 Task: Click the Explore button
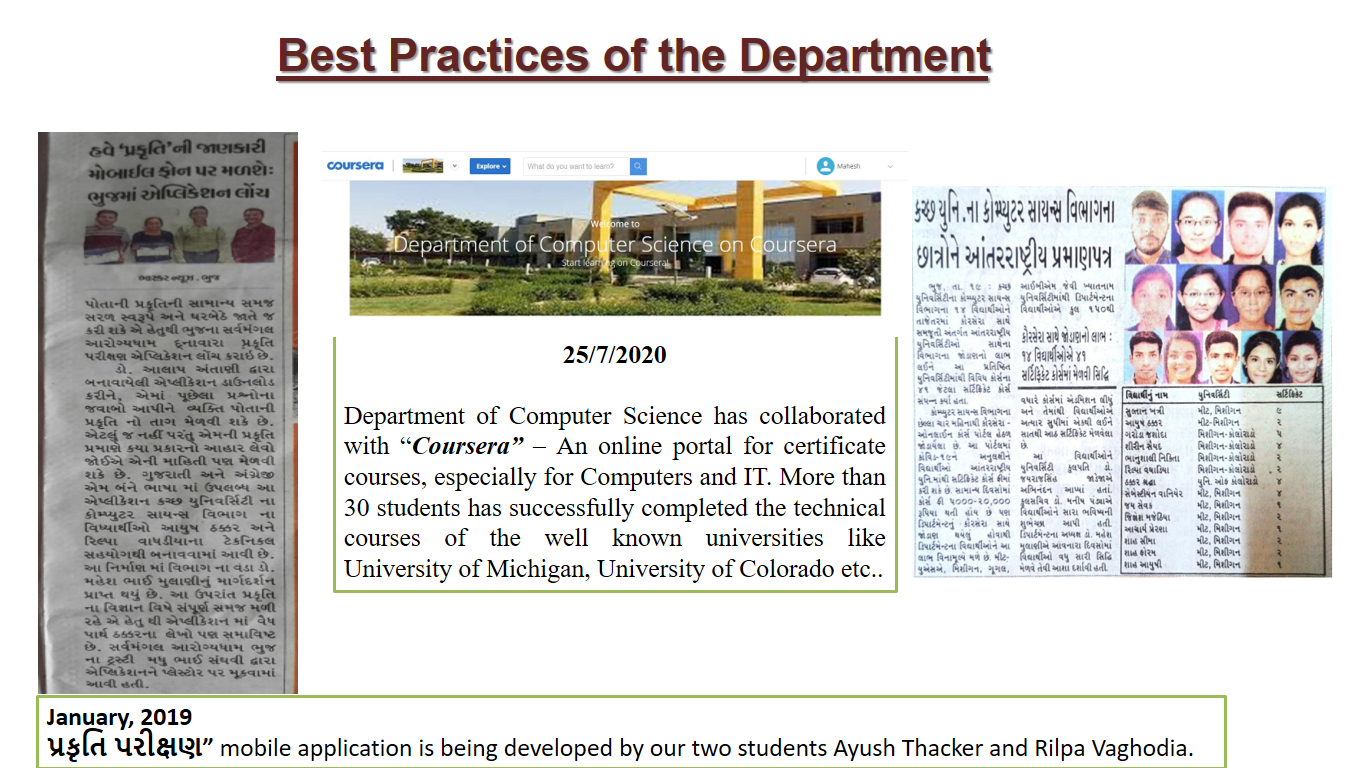490,166
